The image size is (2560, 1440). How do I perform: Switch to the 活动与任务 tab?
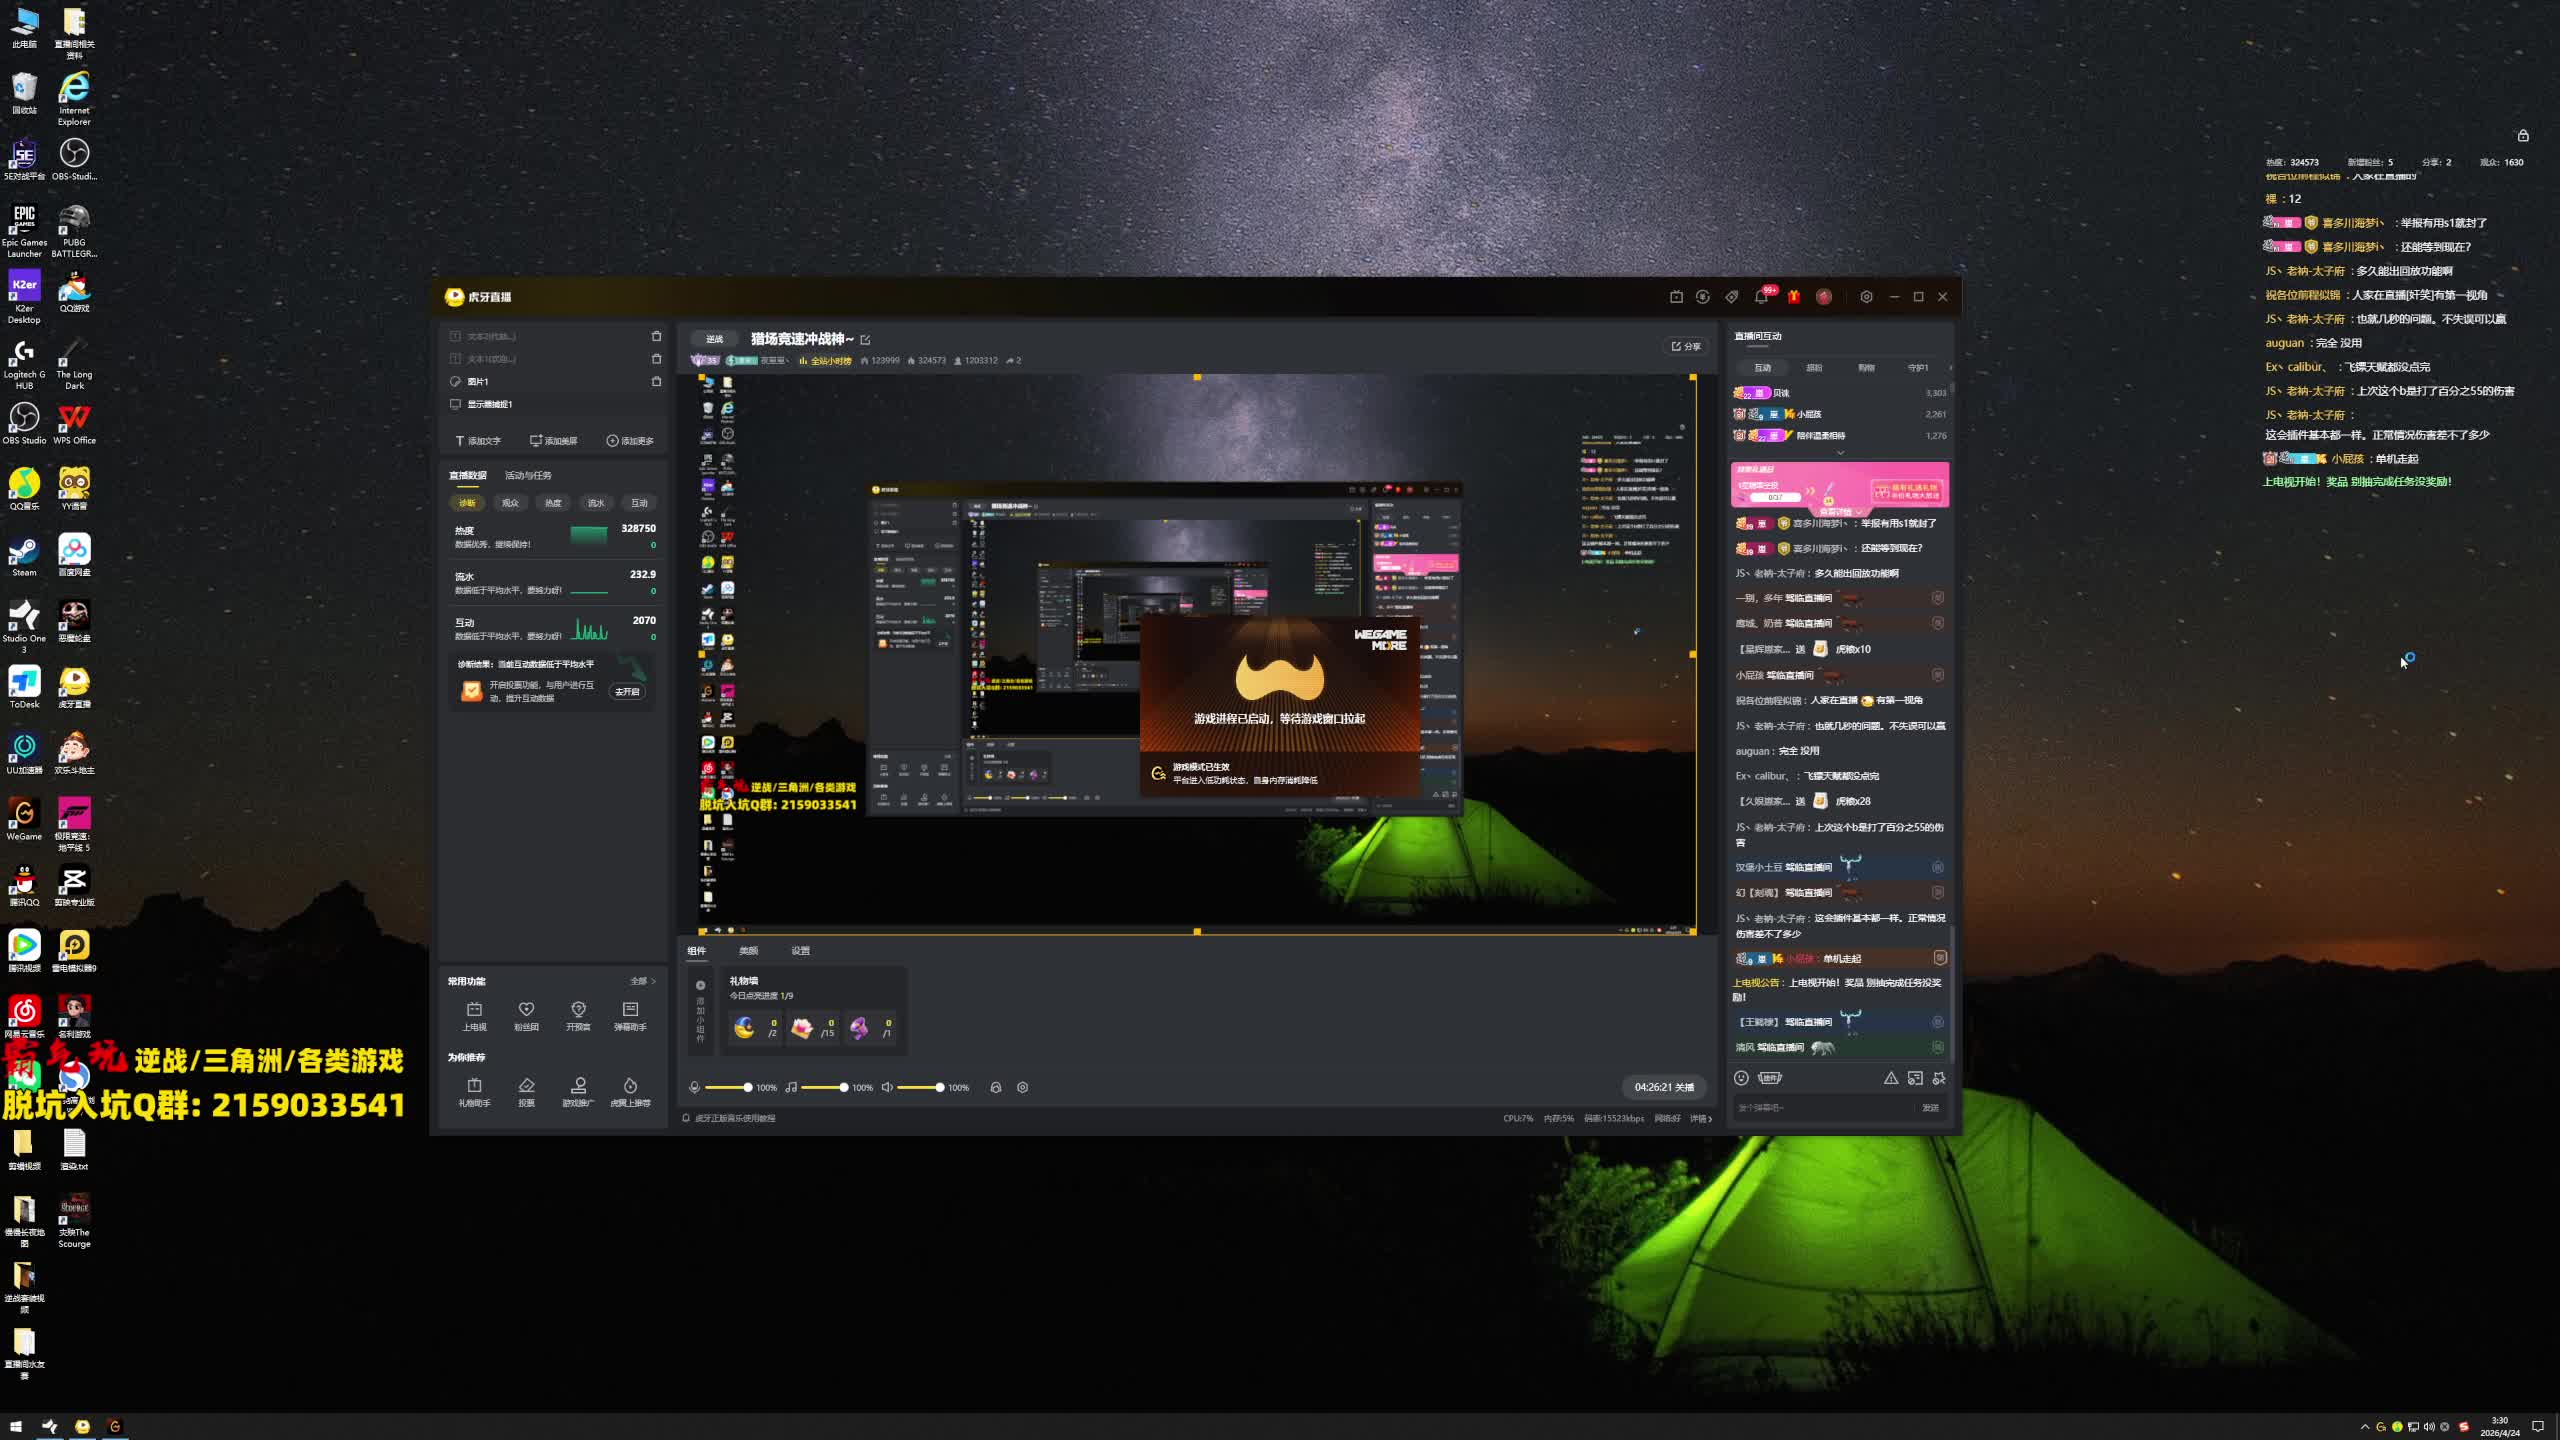pyautogui.click(x=528, y=475)
